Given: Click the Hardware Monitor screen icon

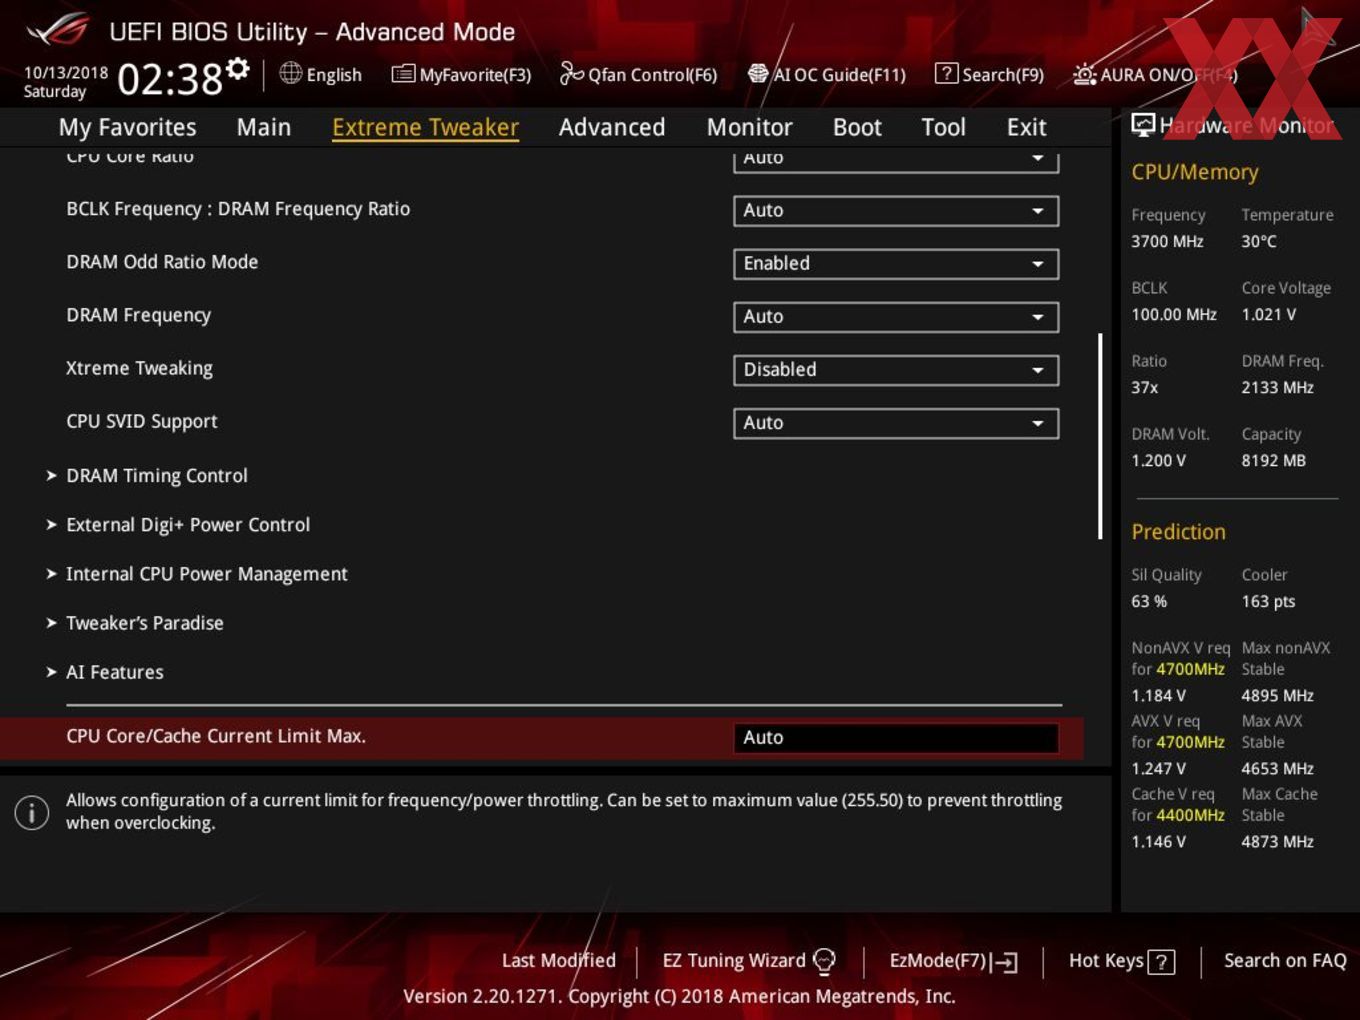Looking at the screenshot, I should pos(1143,124).
